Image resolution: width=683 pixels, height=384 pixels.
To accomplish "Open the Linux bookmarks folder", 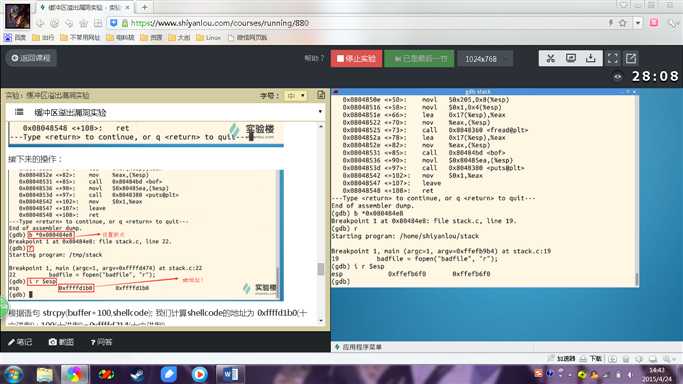I will click(x=208, y=37).
